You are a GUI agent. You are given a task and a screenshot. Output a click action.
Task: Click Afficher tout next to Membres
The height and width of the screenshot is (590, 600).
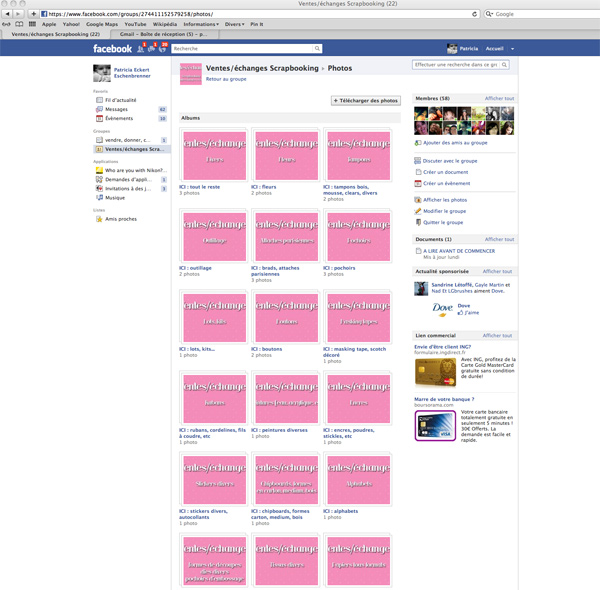(499, 98)
